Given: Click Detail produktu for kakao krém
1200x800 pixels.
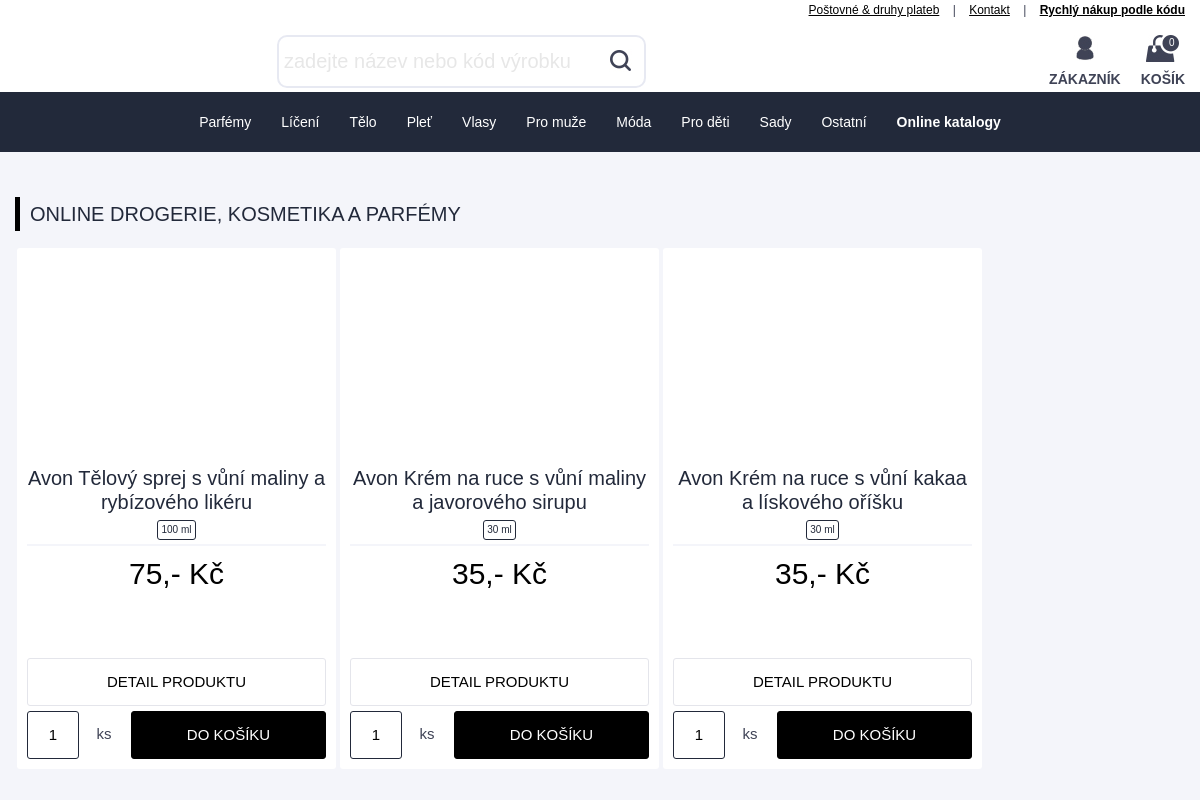Looking at the screenshot, I should (x=822, y=682).
